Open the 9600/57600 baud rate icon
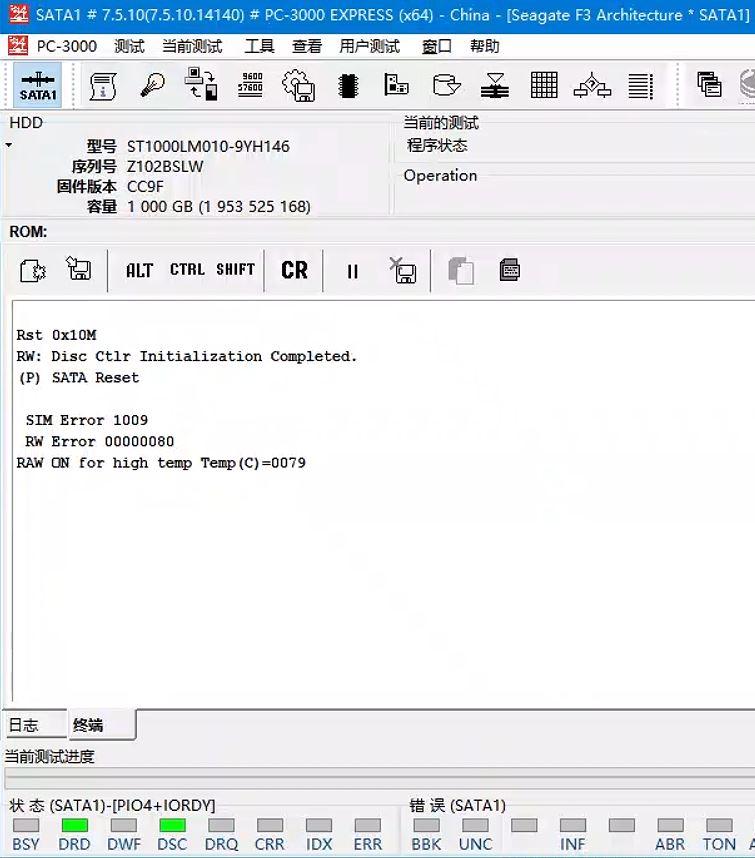The image size is (755, 858). point(251,85)
